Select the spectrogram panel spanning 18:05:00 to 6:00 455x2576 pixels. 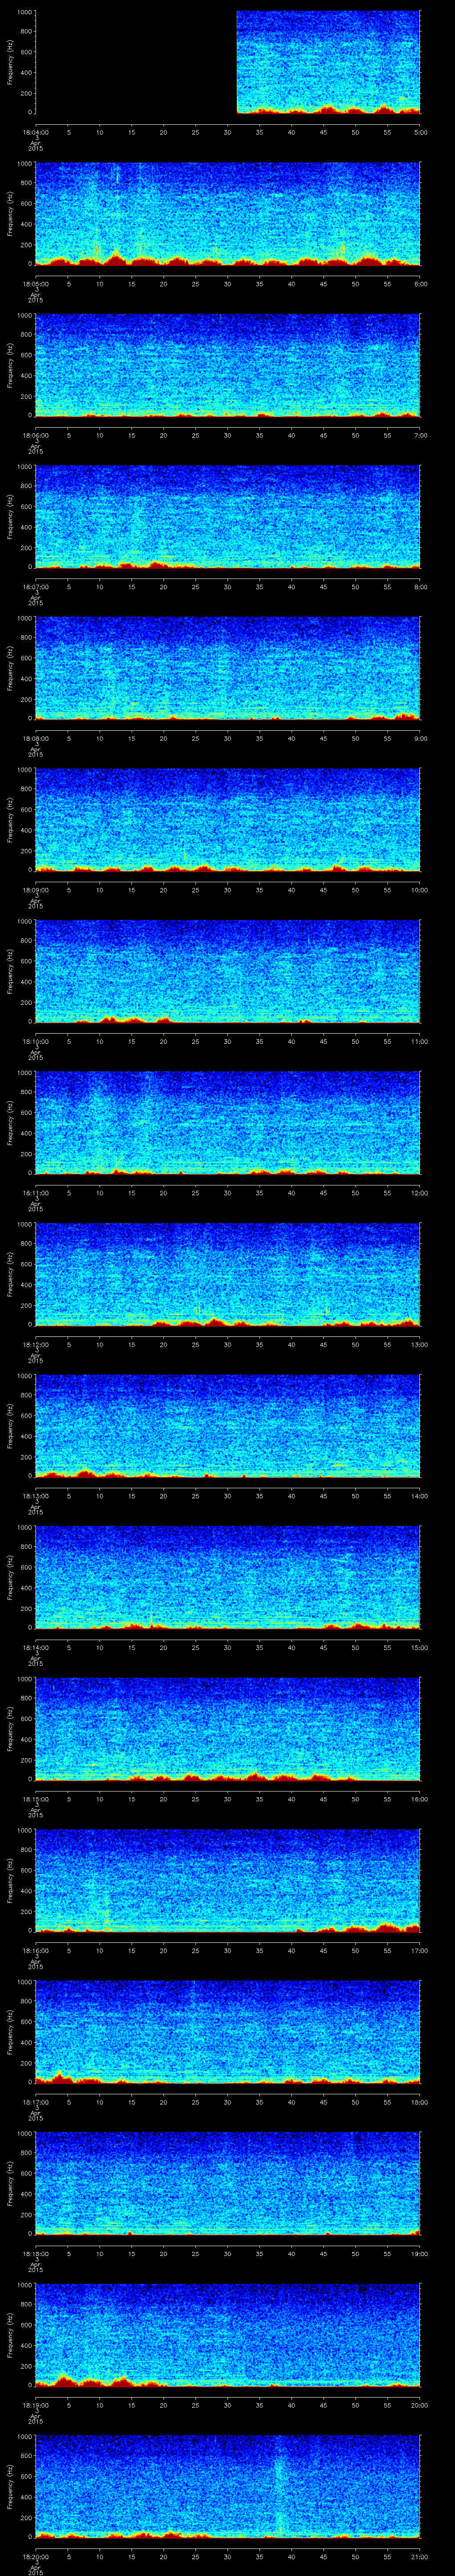(x=228, y=214)
